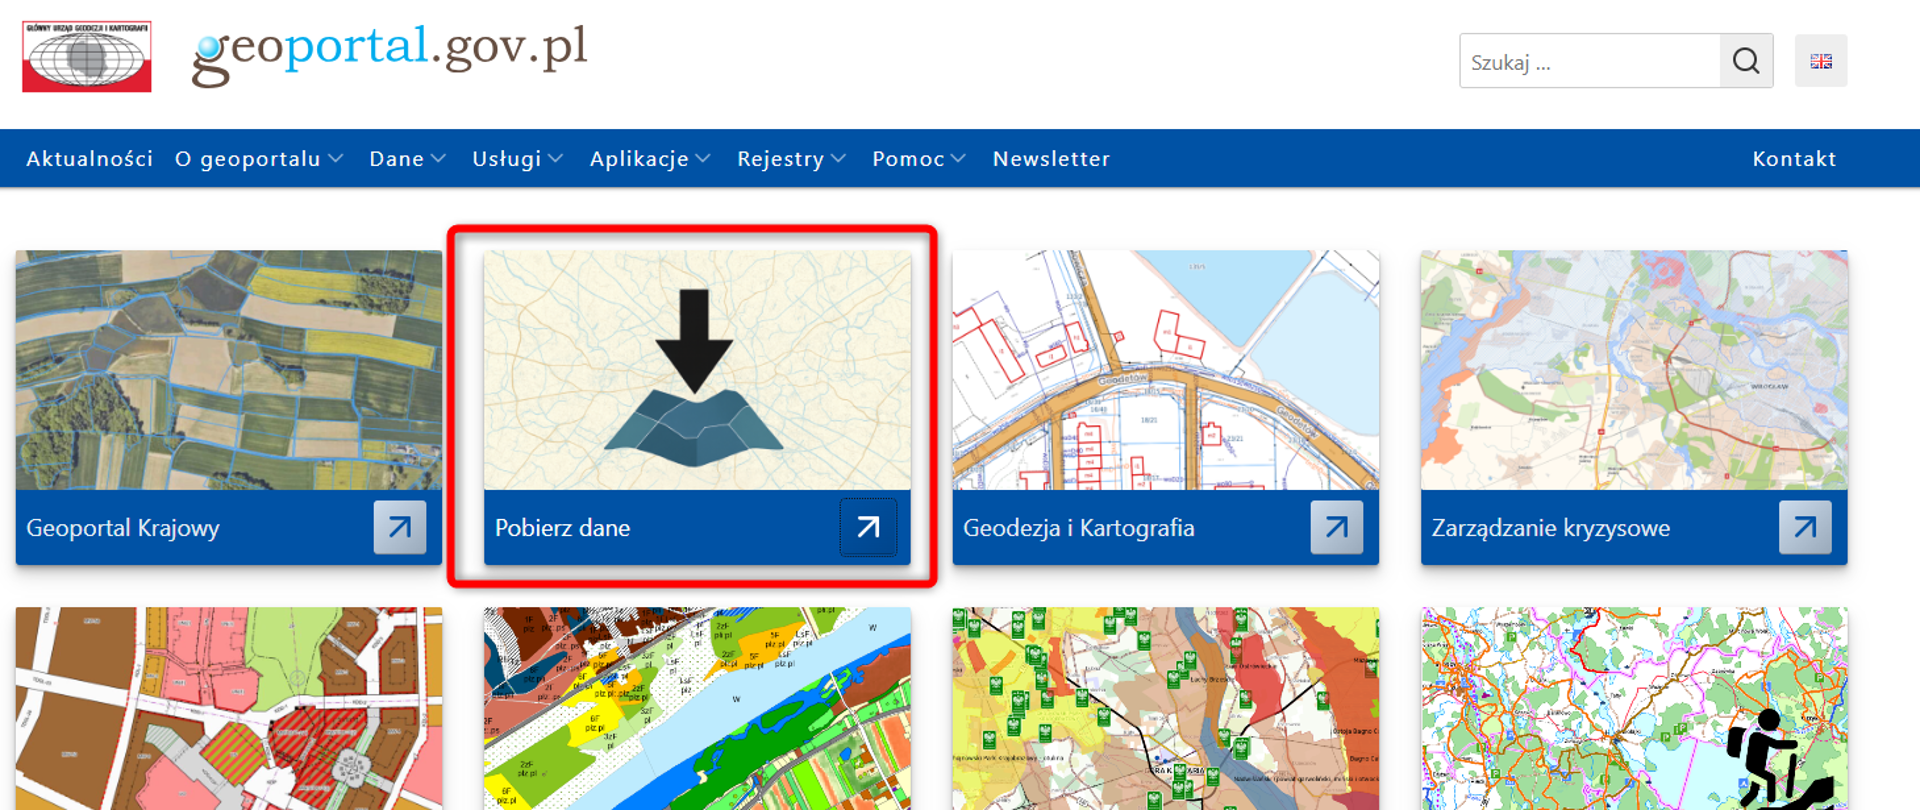Image resolution: width=1920 pixels, height=810 pixels.
Task: Expand the Aplikacje dropdown menu
Action: (x=650, y=158)
